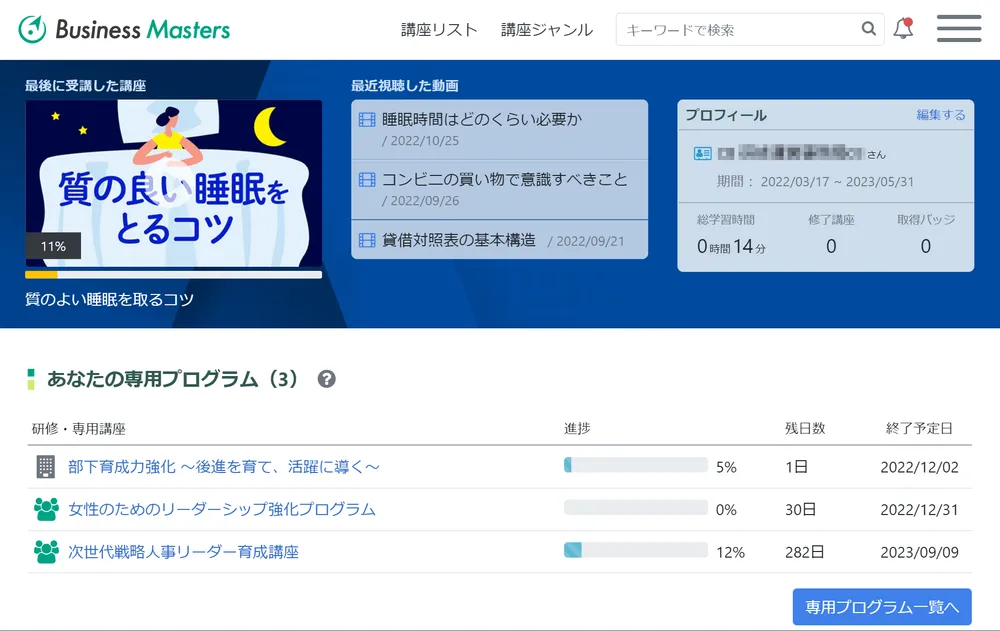Open the 質の良い睡眠をとるコツ course thumbnail
This screenshot has height=631, width=1000.
pos(173,183)
